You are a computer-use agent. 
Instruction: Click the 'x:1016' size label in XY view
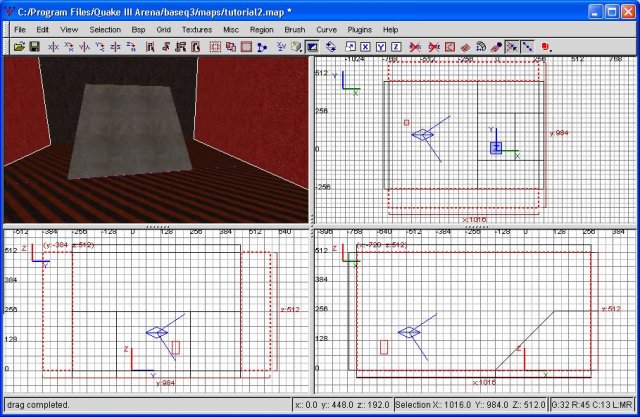pyautogui.click(x=473, y=220)
